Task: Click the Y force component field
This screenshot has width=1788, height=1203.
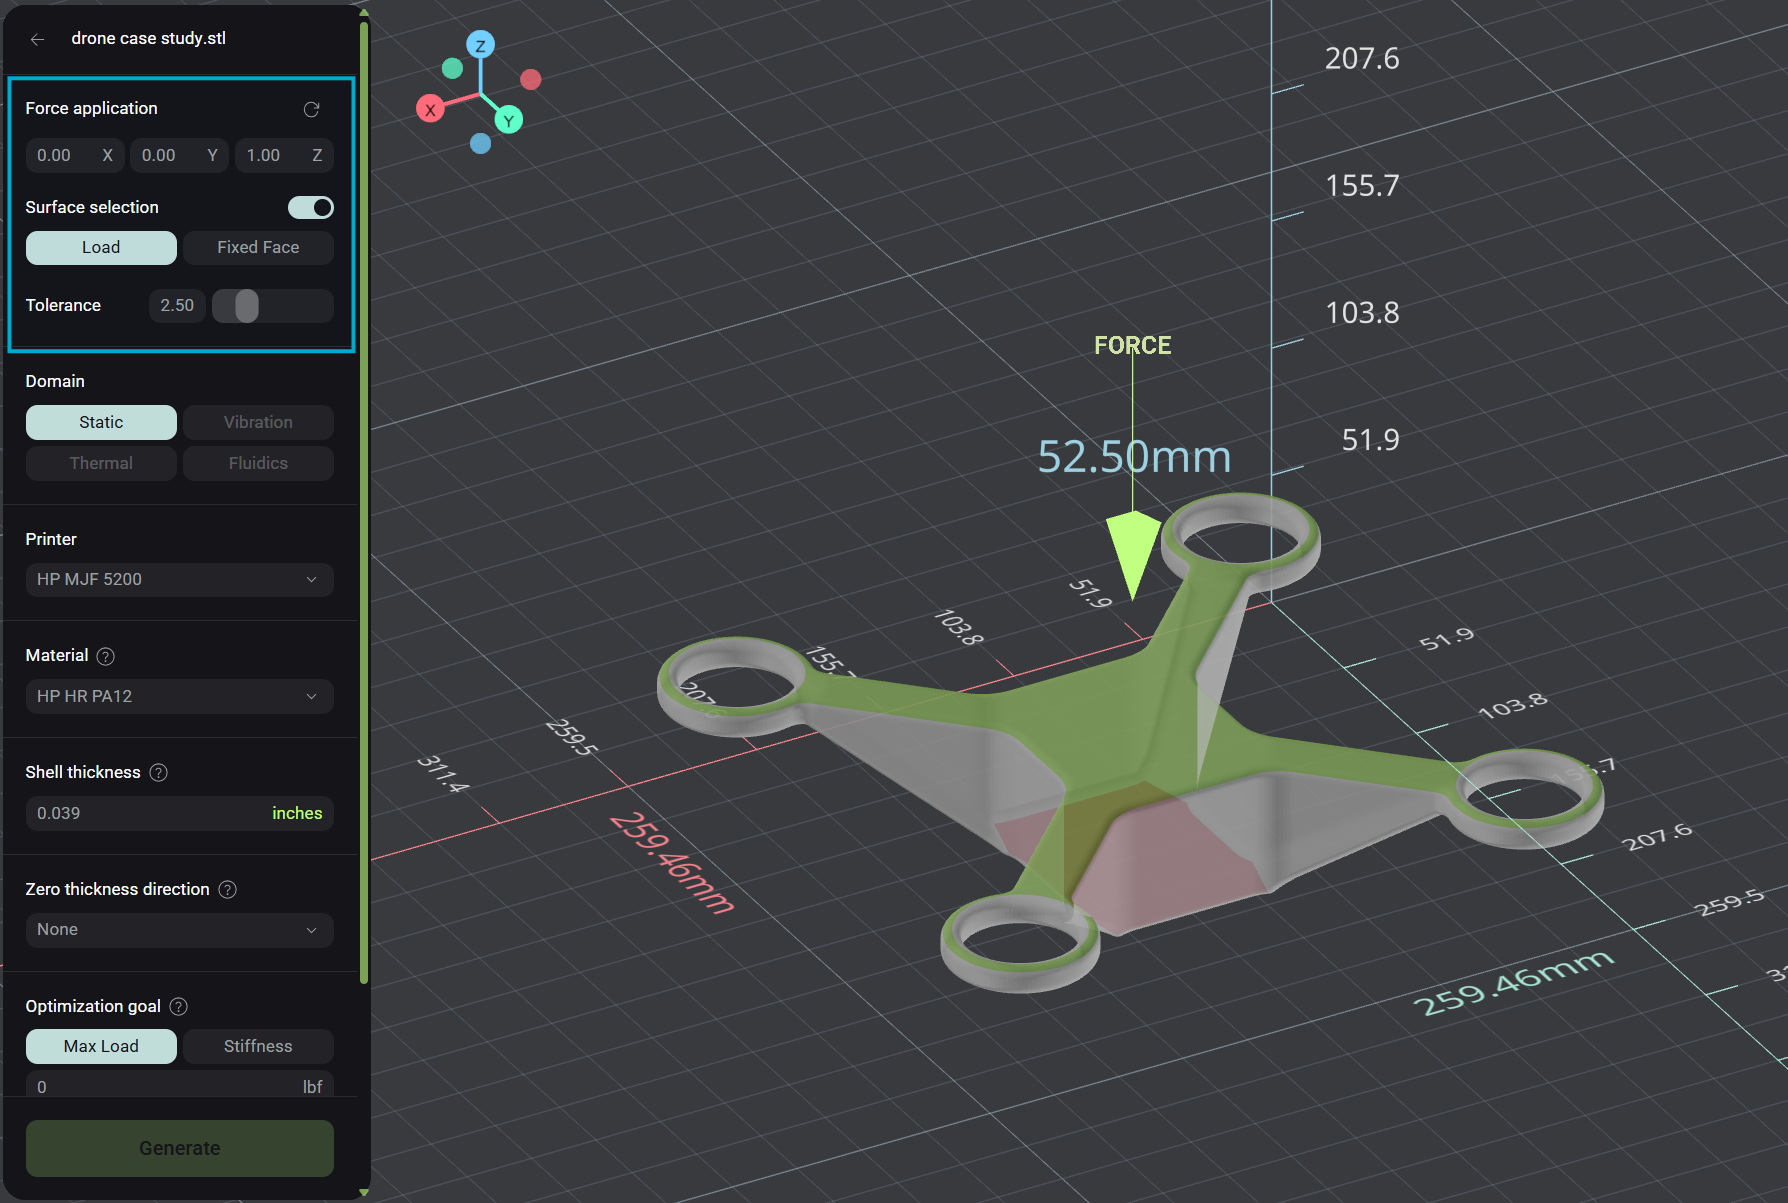Action: pos(180,156)
